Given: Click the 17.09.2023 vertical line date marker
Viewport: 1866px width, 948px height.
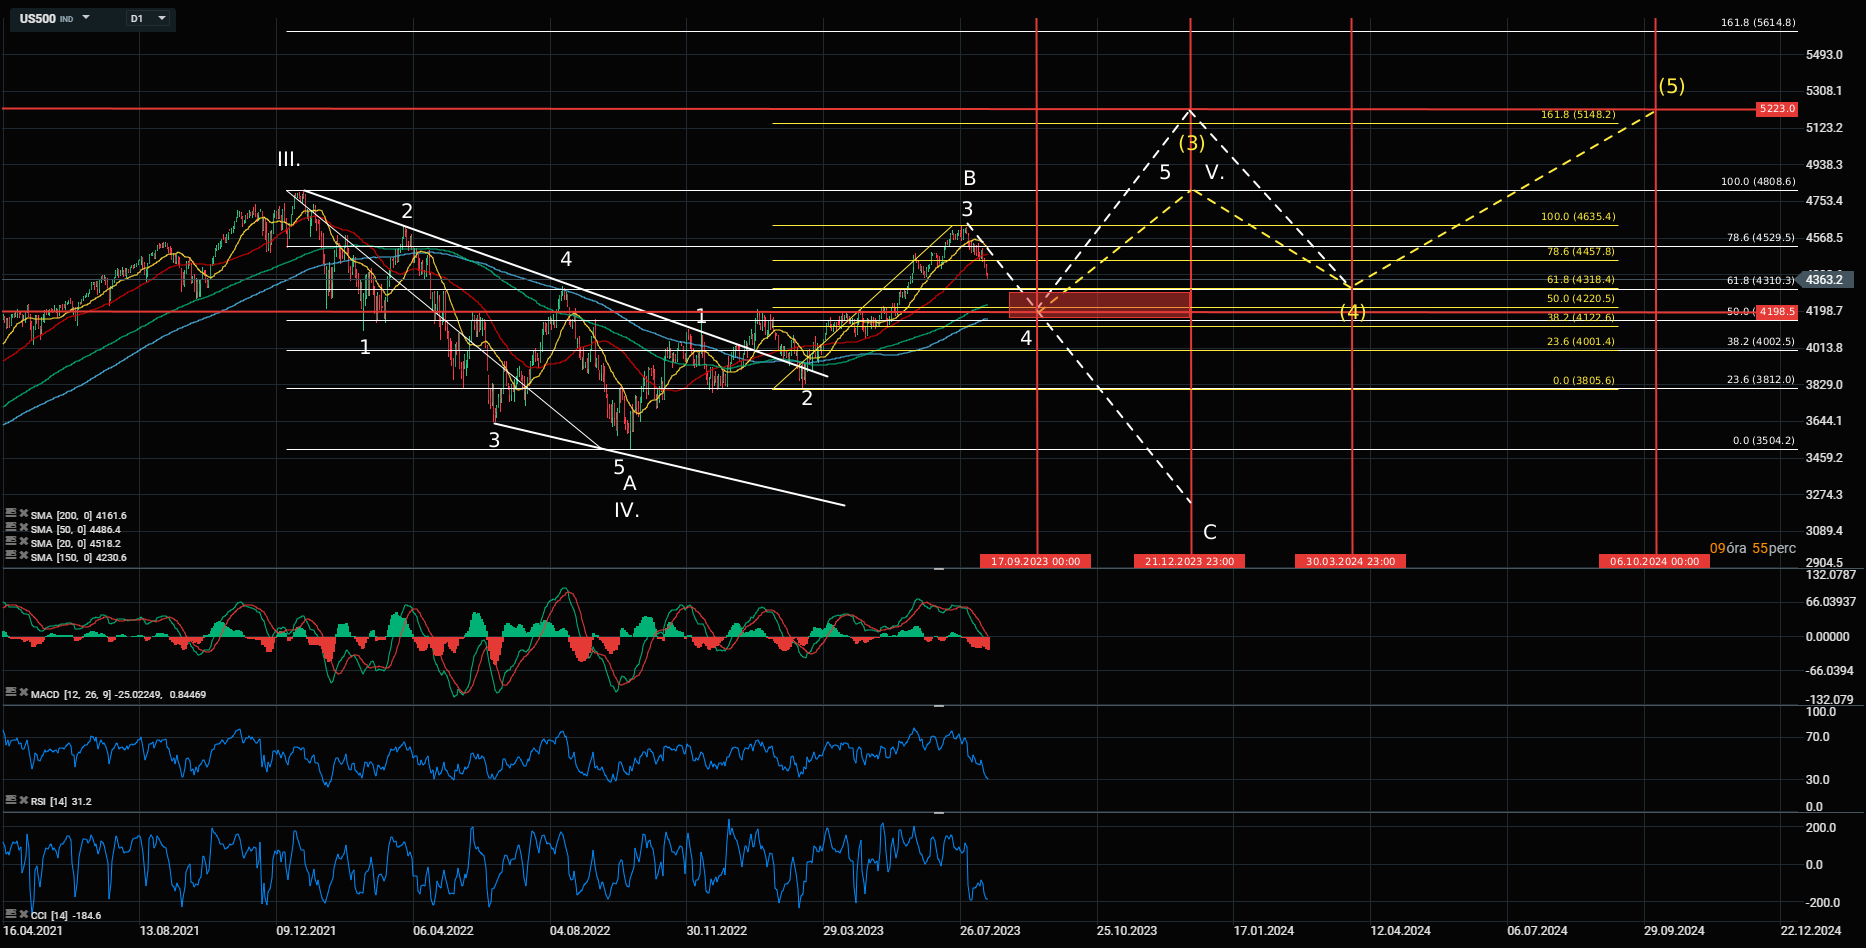Looking at the screenshot, I should coord(1035,561).
